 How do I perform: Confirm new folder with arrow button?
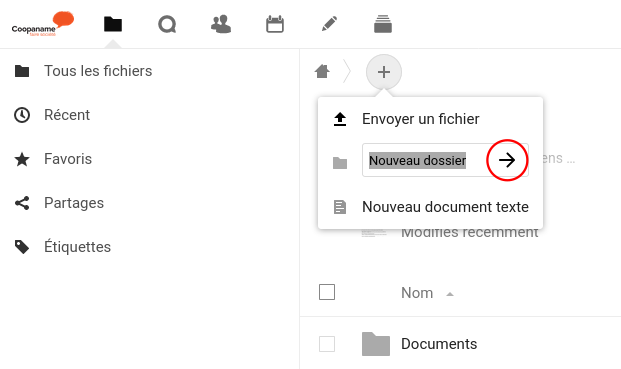507,160
